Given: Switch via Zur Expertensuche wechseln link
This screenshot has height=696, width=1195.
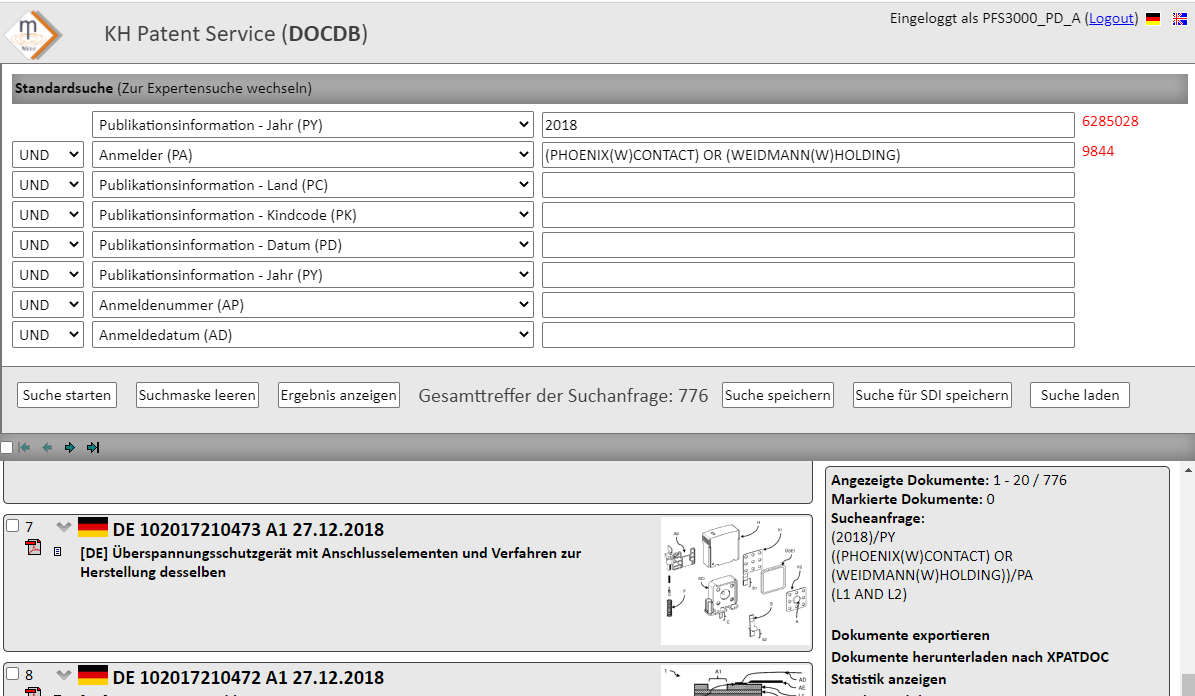Looking at the screenshot, I should tap(214, 88).
